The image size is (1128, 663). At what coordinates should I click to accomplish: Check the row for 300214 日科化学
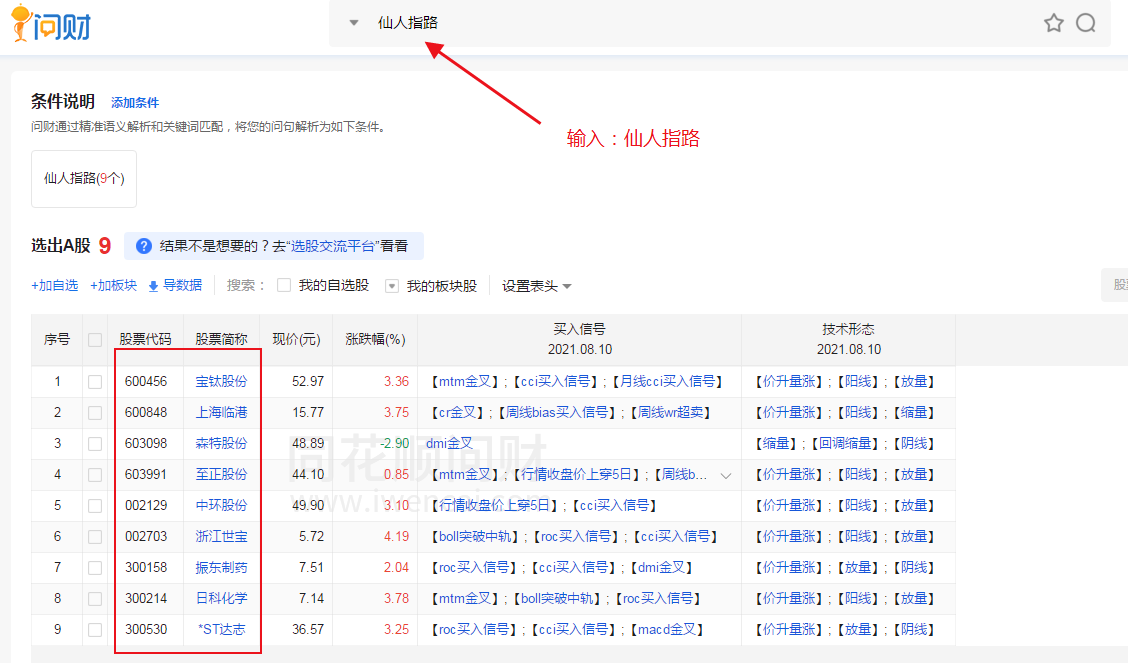point(94,598)
